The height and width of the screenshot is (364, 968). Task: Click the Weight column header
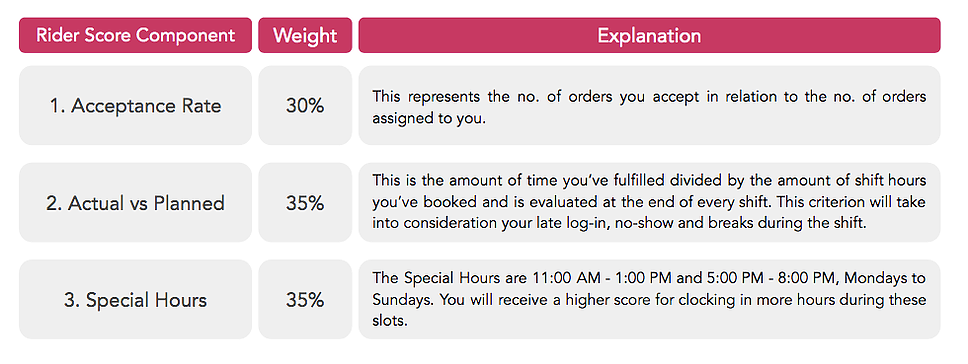(x=305, y=35)
